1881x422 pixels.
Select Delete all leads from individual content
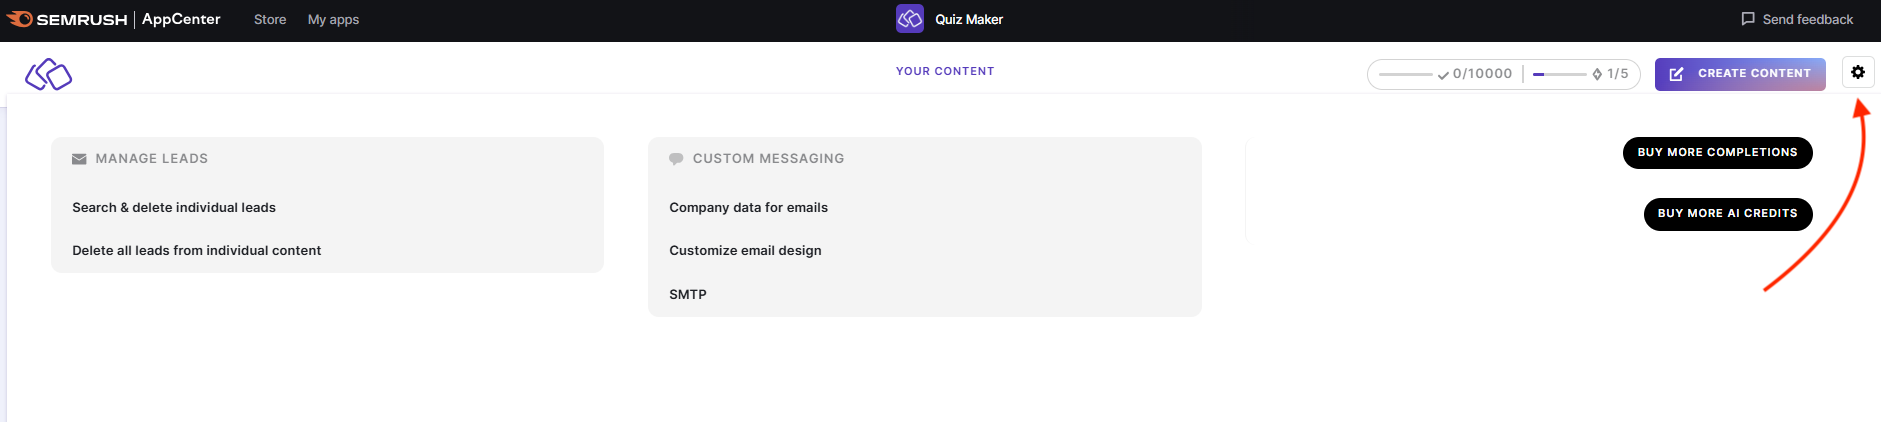[x=196, y=250]
